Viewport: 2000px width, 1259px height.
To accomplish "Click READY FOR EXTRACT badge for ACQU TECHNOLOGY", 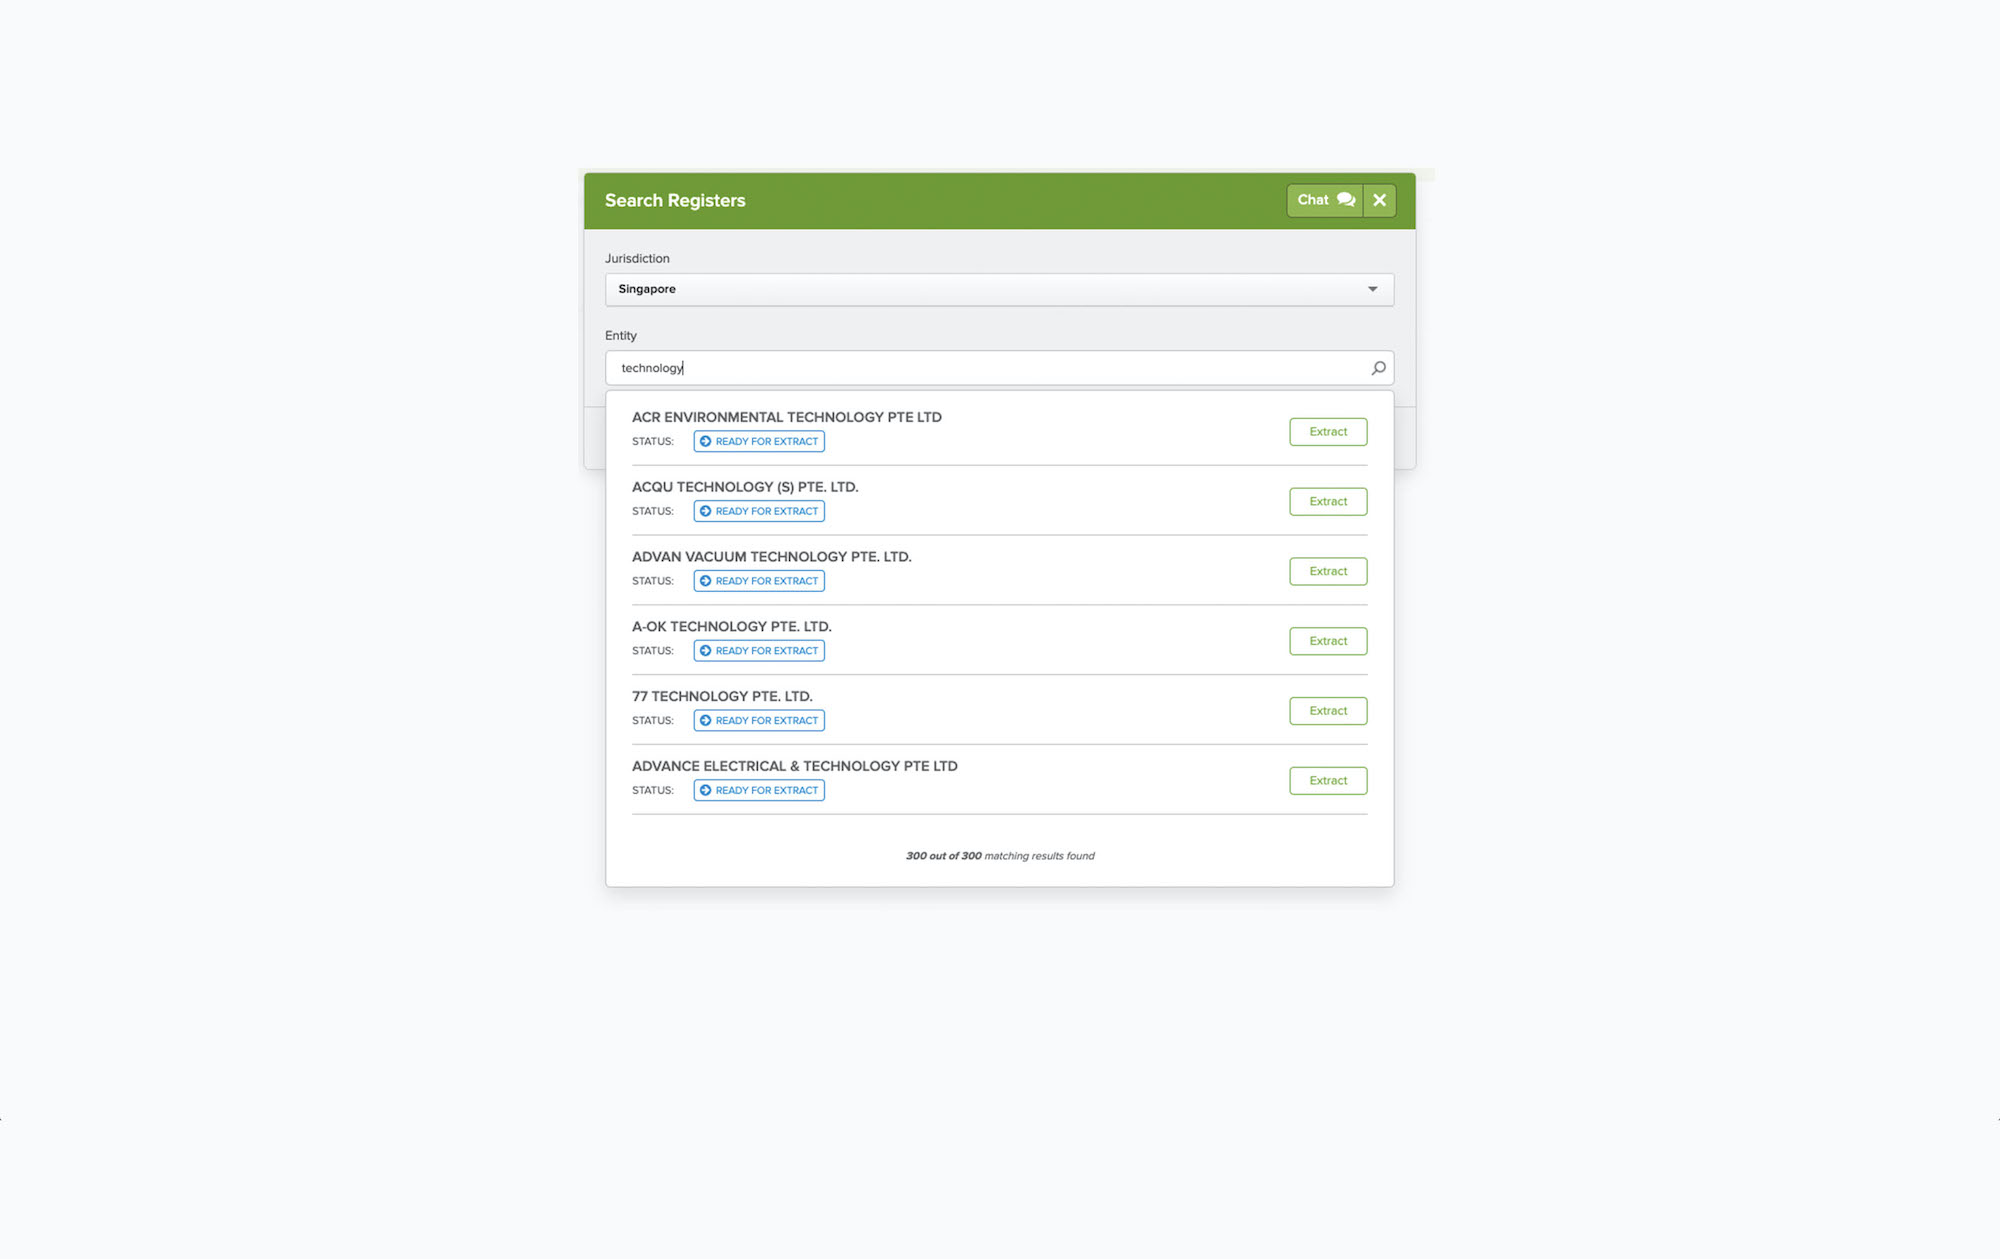I will [x=759, y=511].
